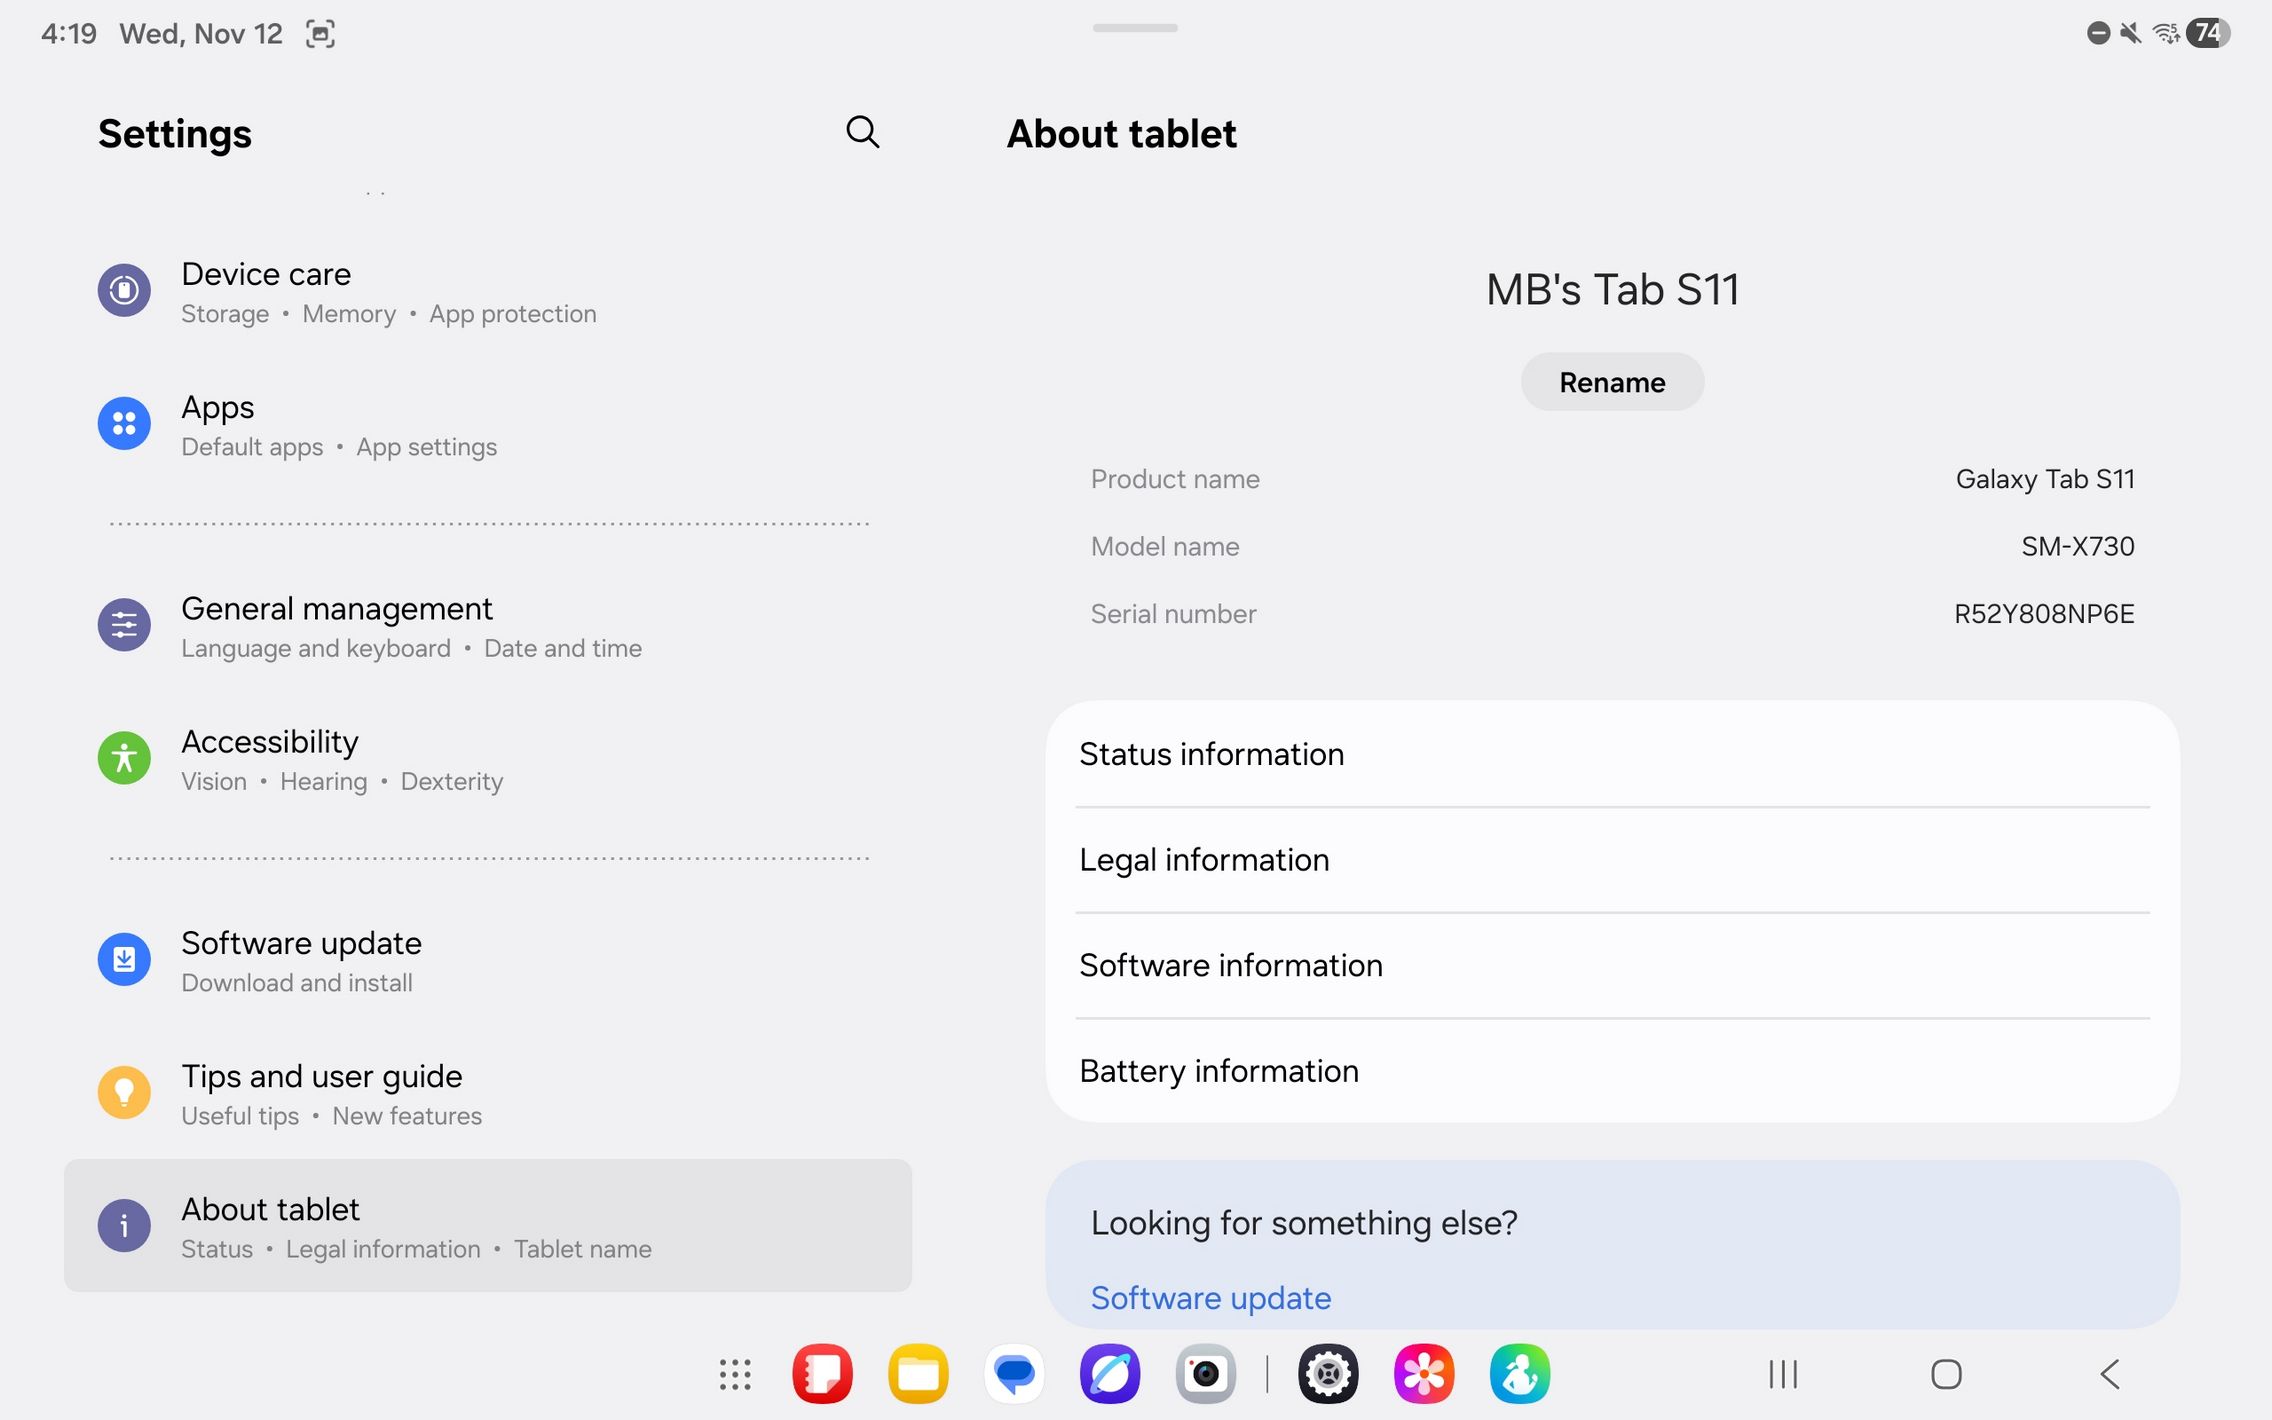Image resolution: width=2272 pixels, height=1420 pixels.
Task: Open the app drawer grid icon
Action: click(735, 1374)
